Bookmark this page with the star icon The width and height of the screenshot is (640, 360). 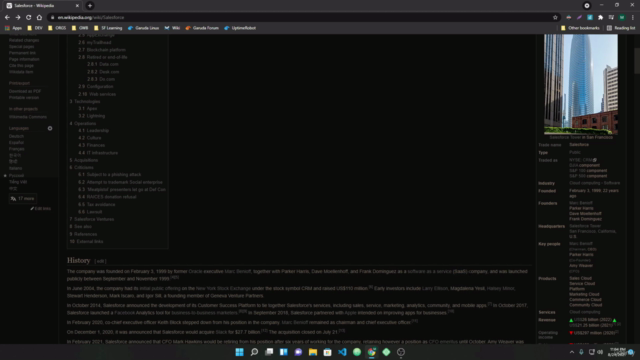tap(555, 18)
